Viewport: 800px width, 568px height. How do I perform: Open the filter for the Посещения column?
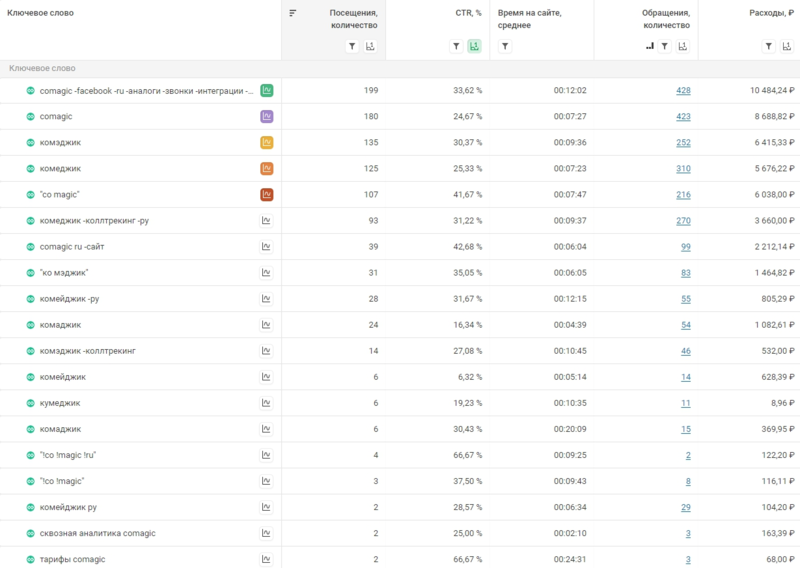click(x=352, y=46)
